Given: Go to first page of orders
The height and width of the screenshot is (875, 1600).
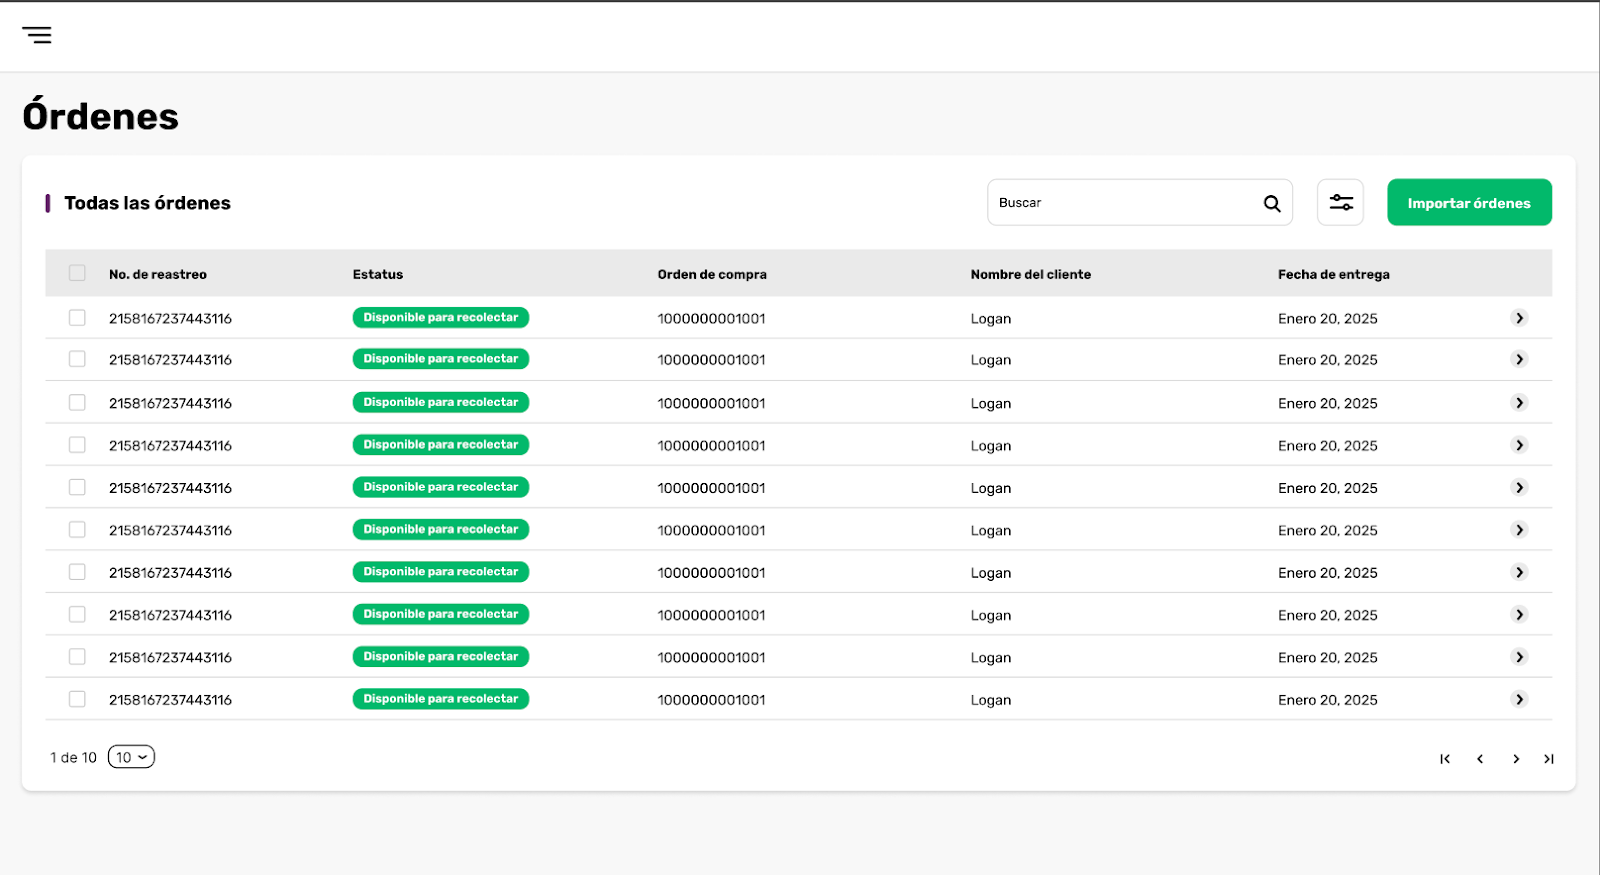Looking at the screenshot, I should (1445, 759).
